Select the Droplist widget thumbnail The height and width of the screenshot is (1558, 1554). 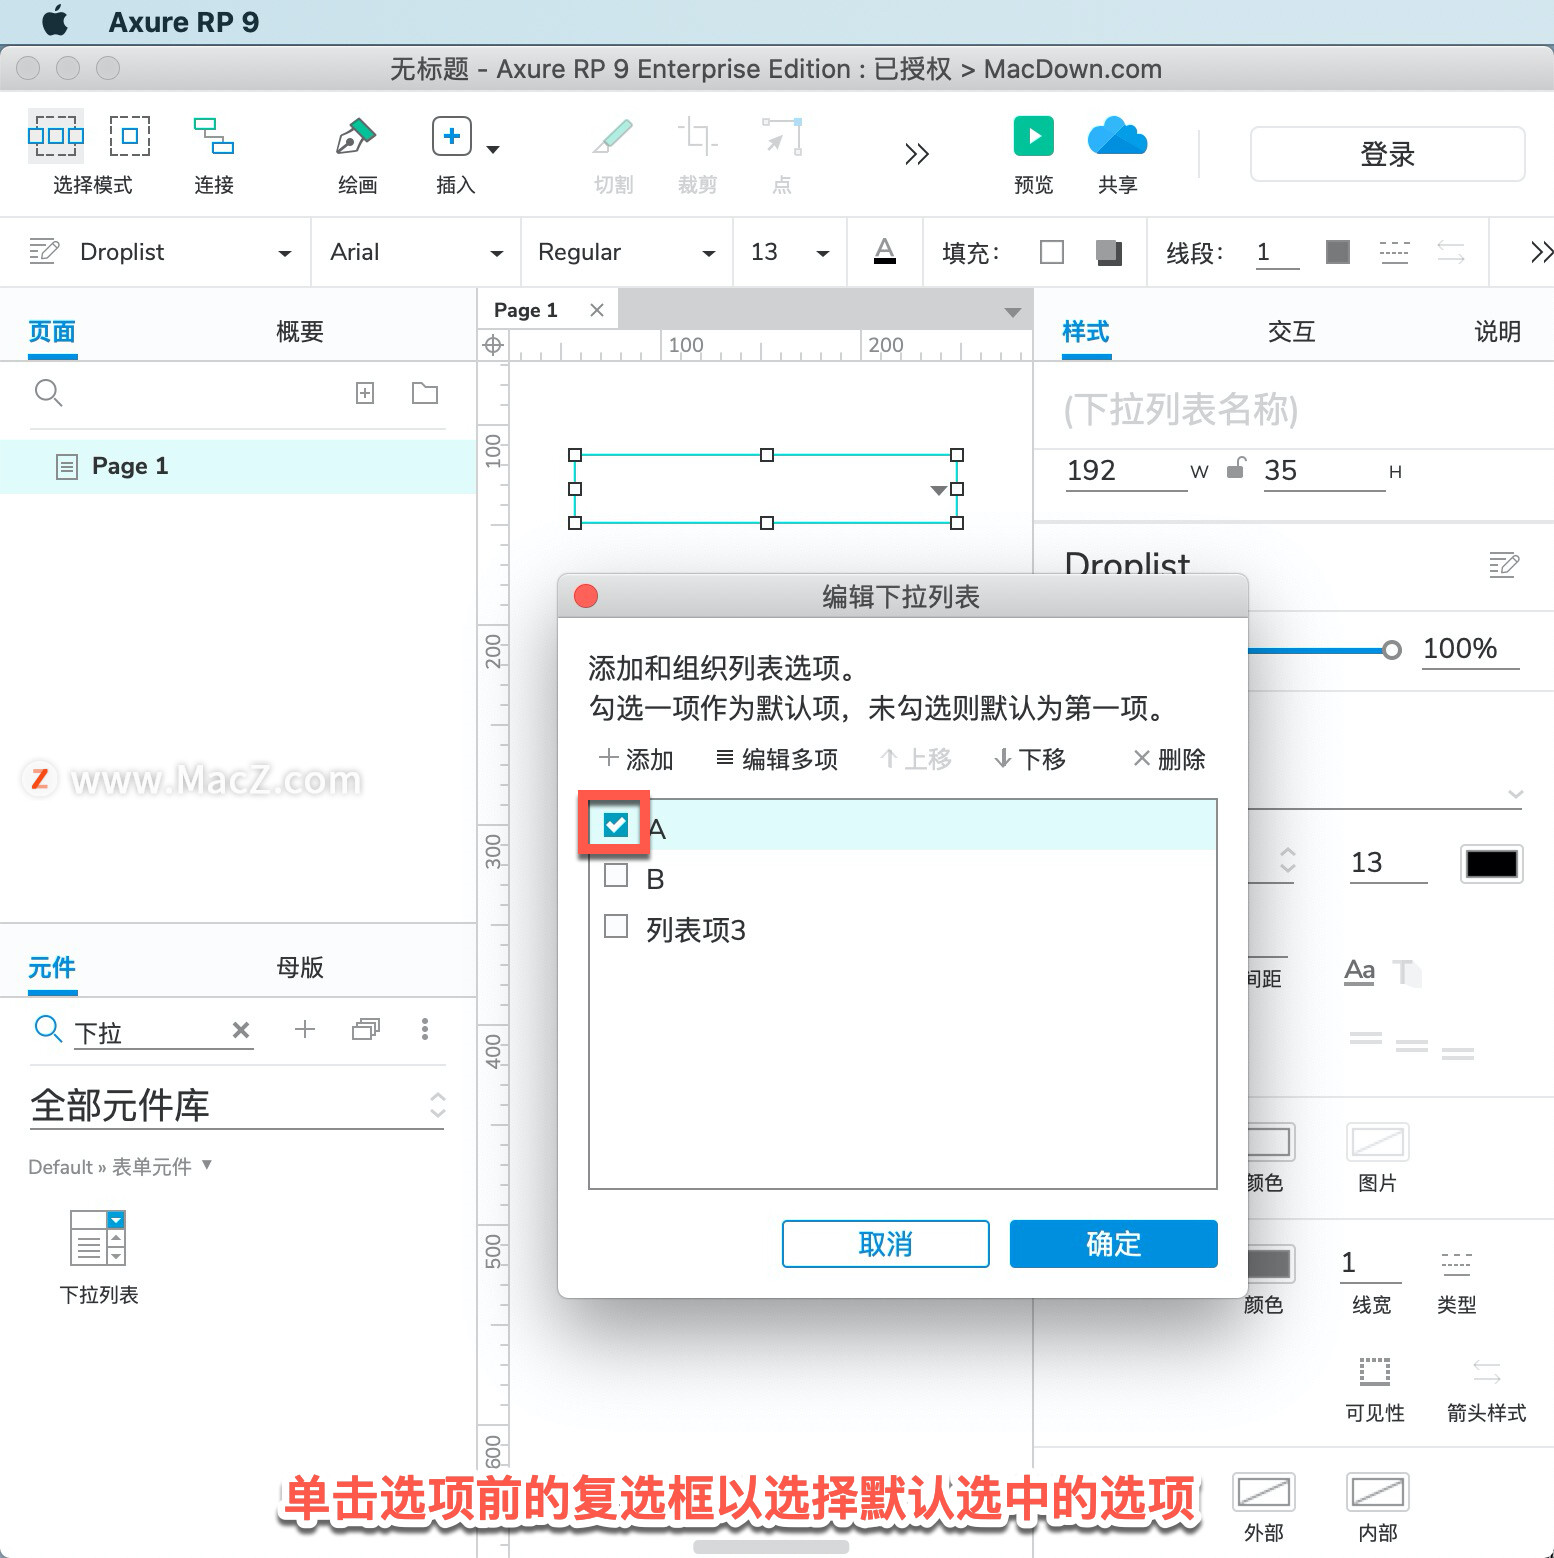(98, 1238)
